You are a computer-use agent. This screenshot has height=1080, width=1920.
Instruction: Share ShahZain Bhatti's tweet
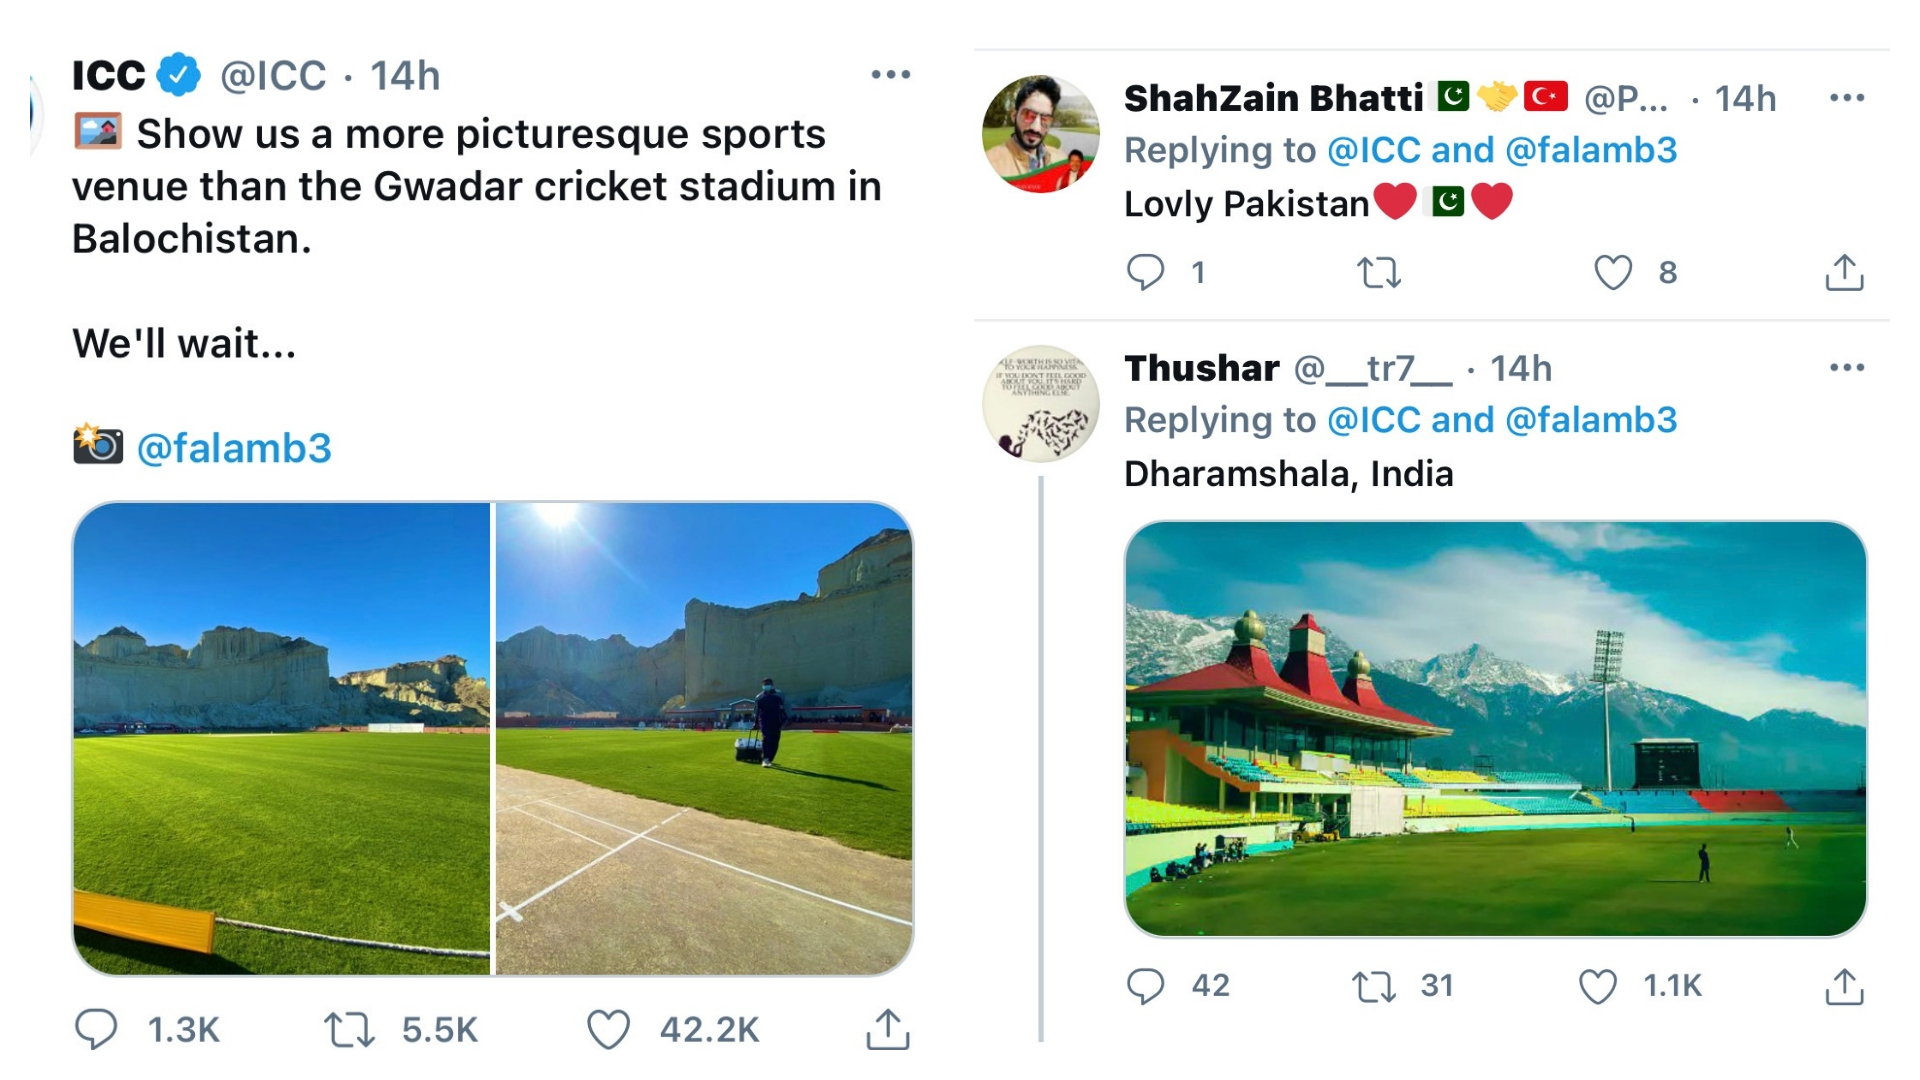(1844, 272)
